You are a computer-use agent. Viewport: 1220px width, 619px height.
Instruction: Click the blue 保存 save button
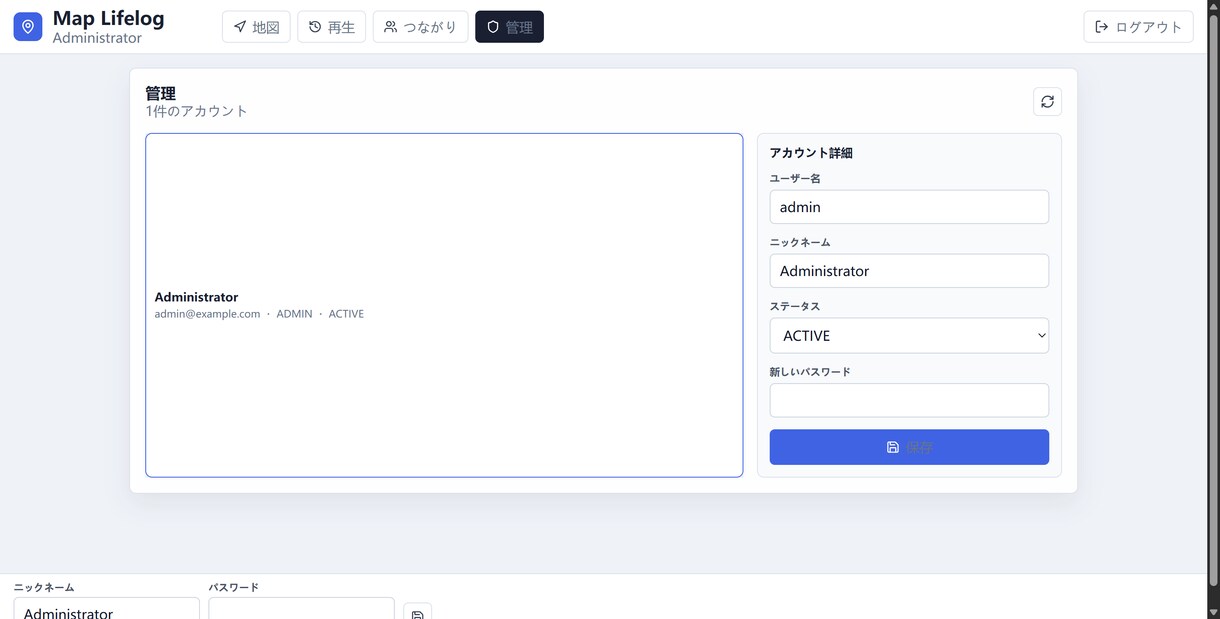[x=909, y=447]
